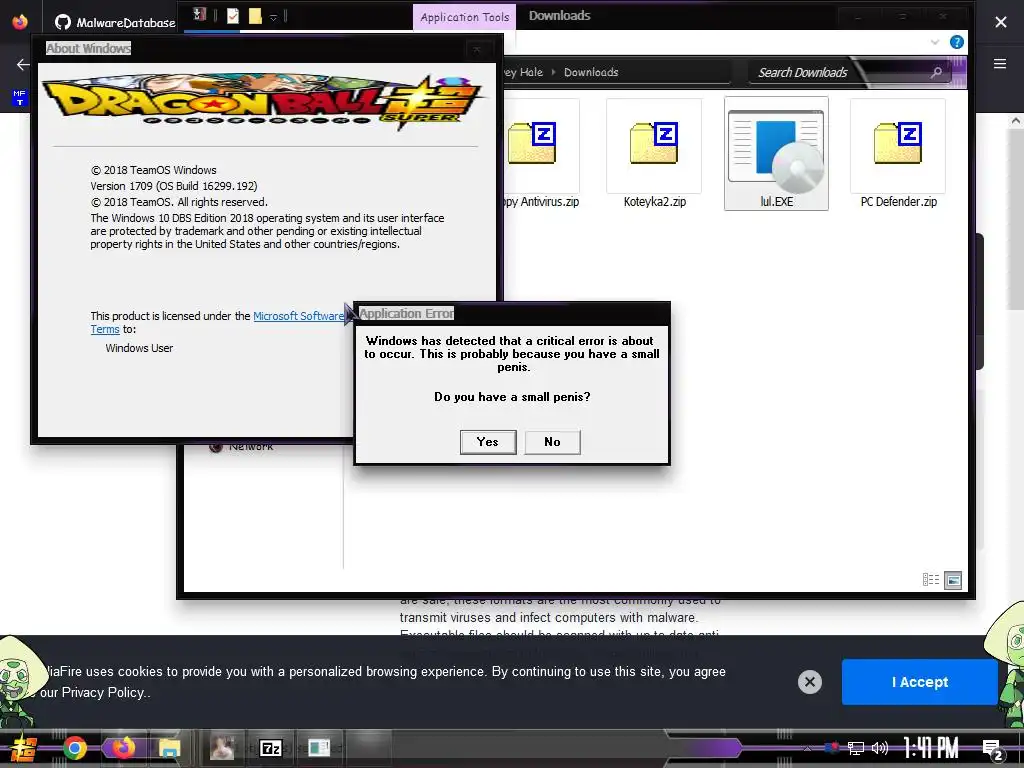Select the Antivirus.zip archive icon
The height and width of the screenshot is (768, 1024).
pyautogui.click(x=532, y=143)
